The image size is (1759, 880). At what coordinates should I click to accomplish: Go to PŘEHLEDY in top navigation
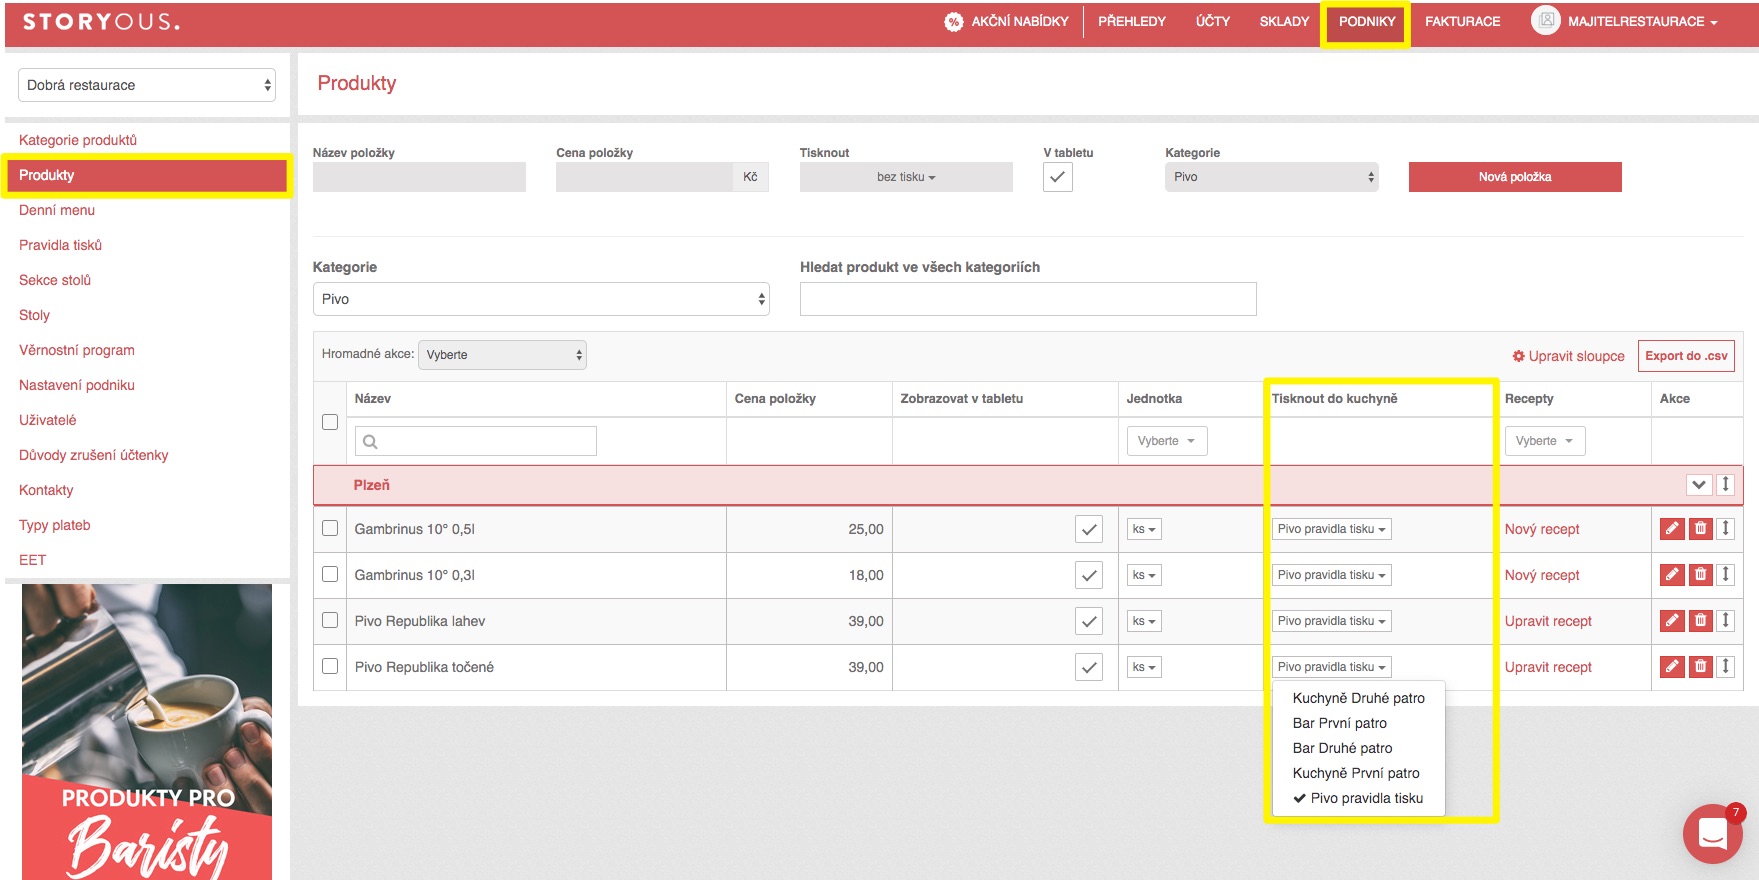coord(1132,21)
